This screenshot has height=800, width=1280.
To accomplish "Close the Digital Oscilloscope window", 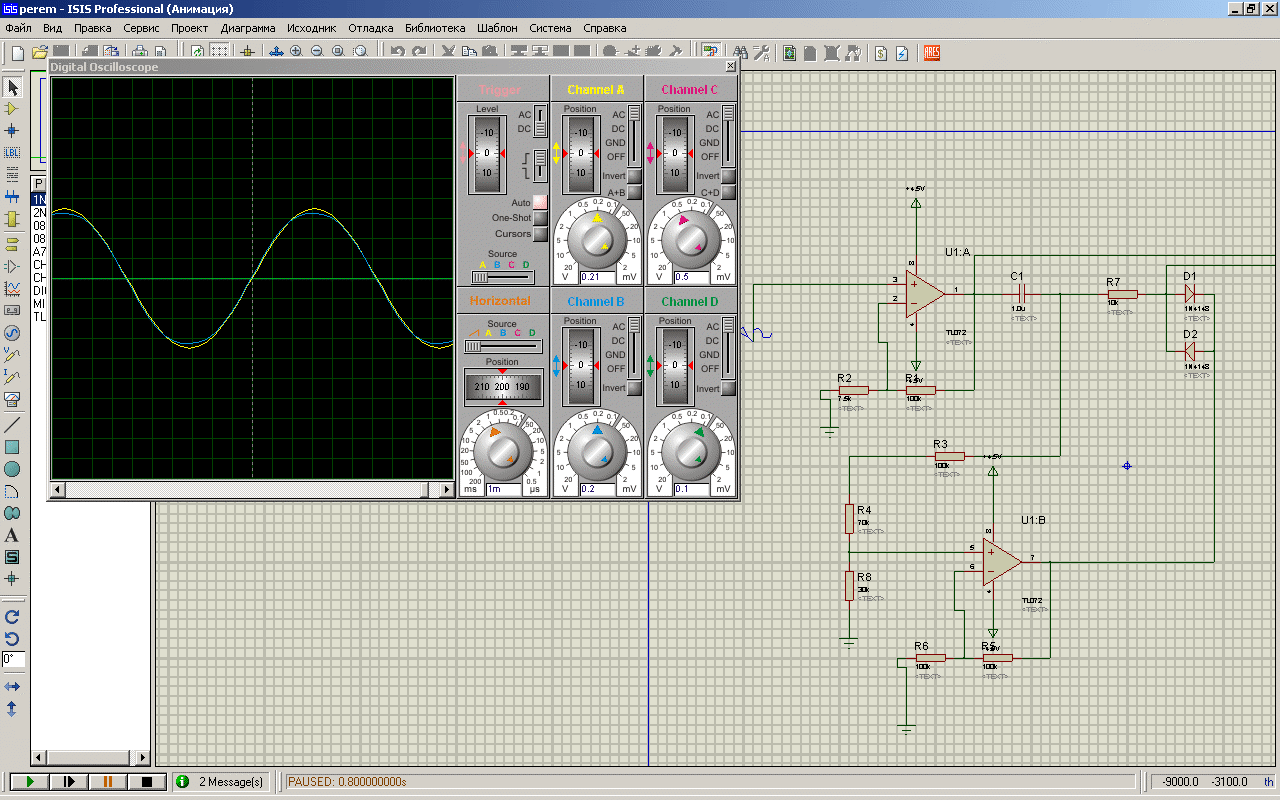I will pyautogui.click(x=730, y=67).
